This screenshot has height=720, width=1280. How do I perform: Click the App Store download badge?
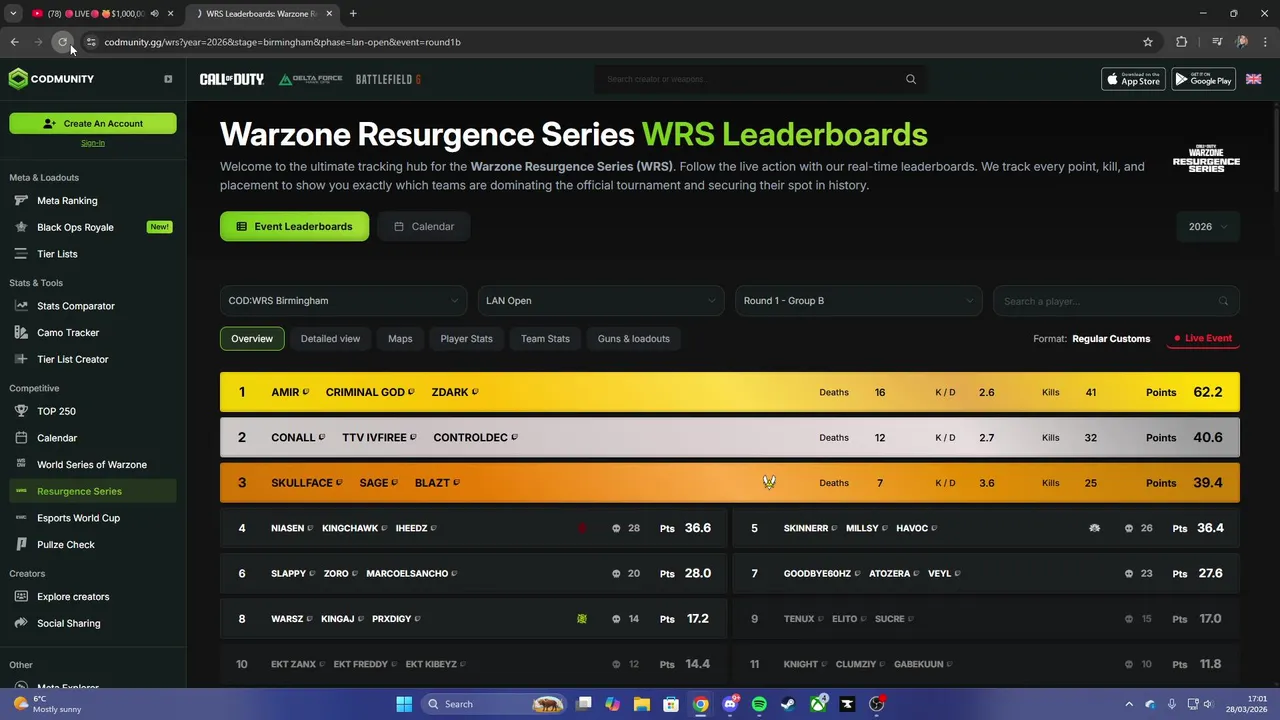click(x=1133, y=79)
